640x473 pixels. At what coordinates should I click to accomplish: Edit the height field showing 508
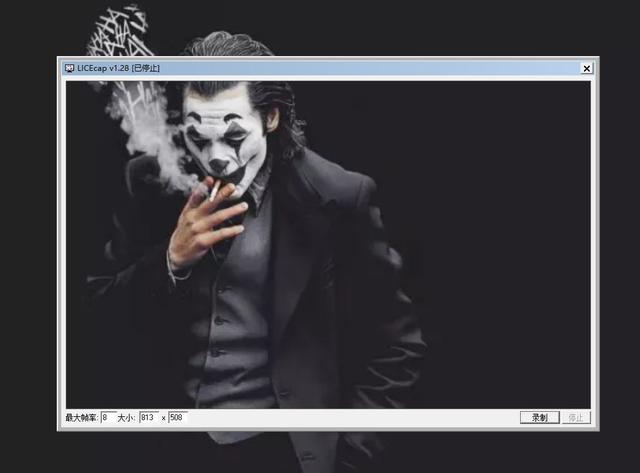pos(178,417)
